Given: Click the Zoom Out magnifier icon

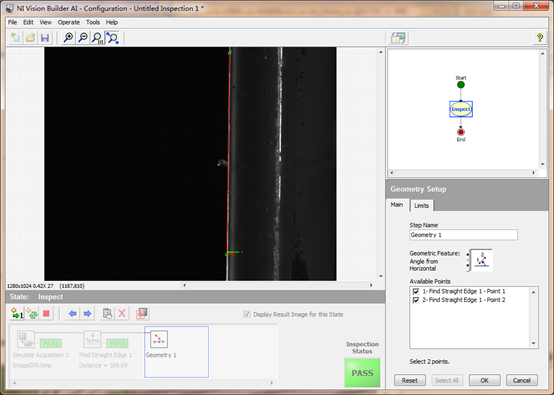Looking at the screenshot, I should point(83,37).
